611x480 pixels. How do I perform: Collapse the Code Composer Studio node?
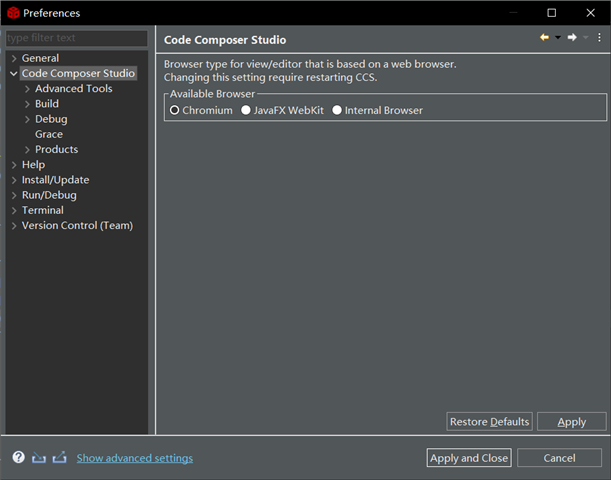14,74
